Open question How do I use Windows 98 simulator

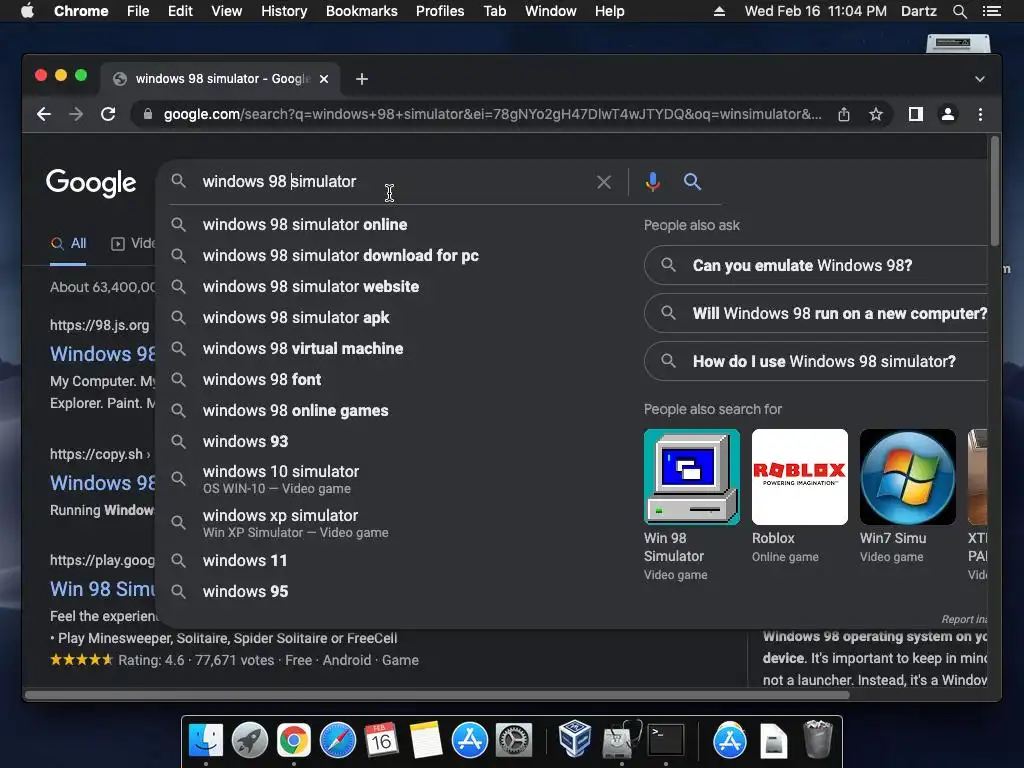[x=816, y=361]
